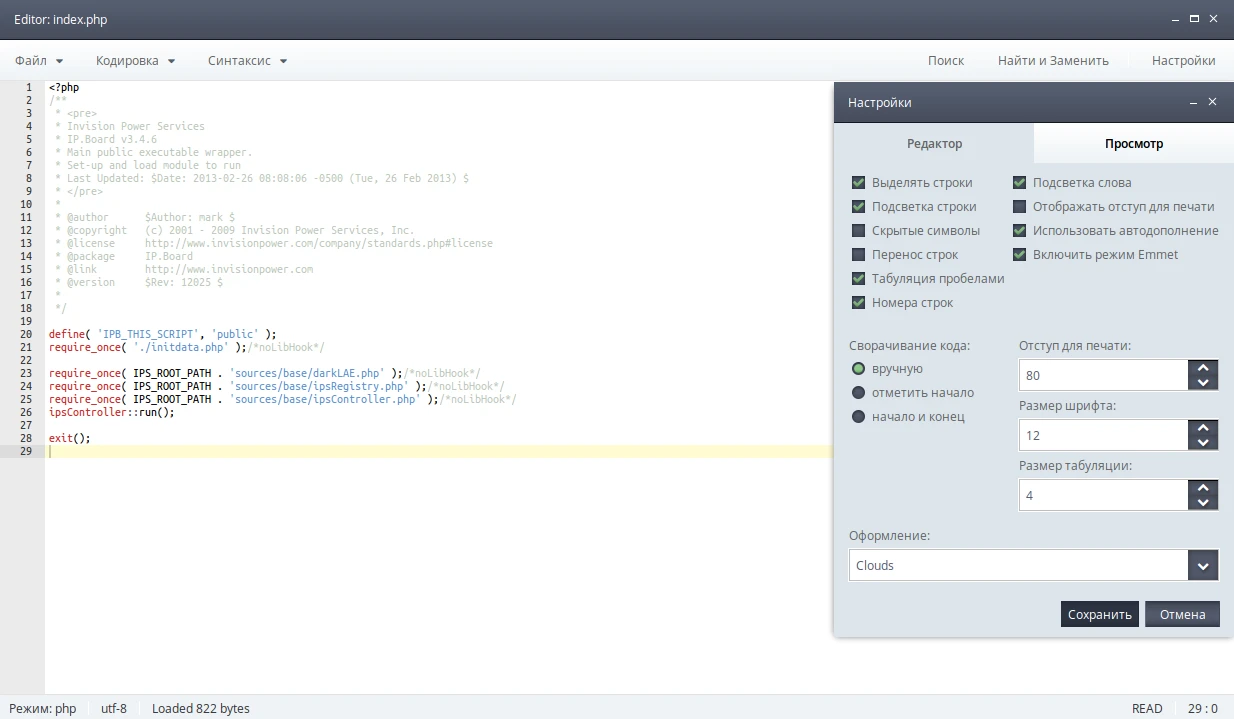Decrease the Отступ для печати value
The width and height of the screenshot is (1234, 719).
pyautogui.click(x=1203, y=383)
